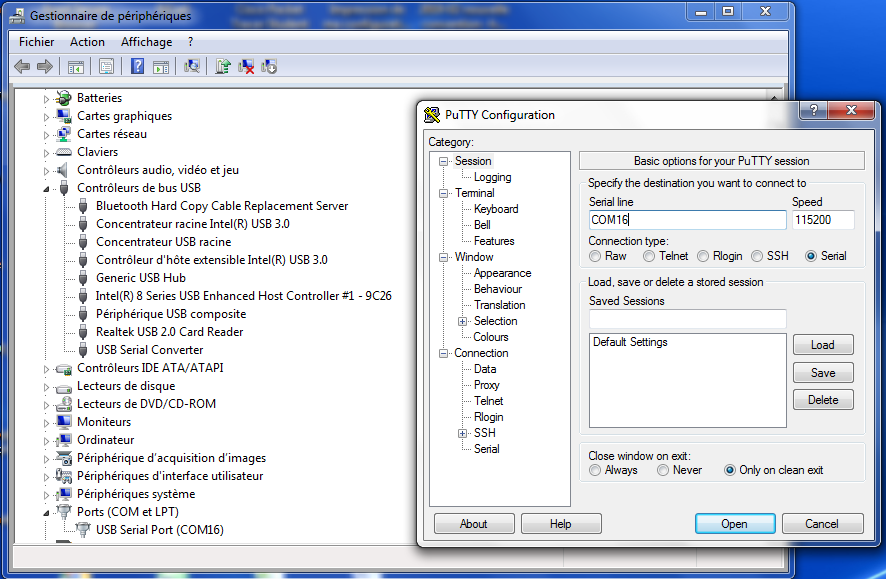Open the ? help menu
Viewport: 886px width, 579px height.
click(x=190, y=42)
